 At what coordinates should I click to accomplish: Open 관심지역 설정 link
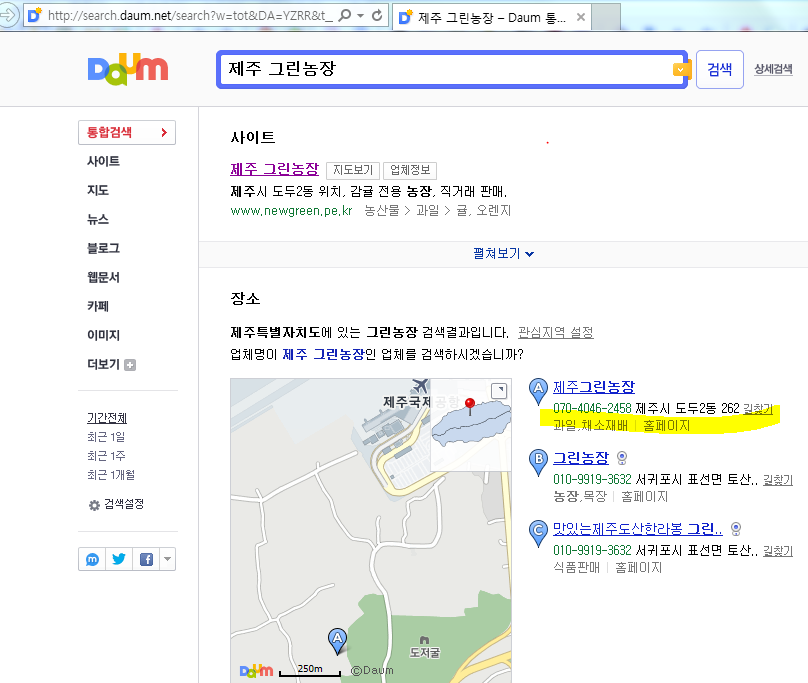(x=556, y=332)
